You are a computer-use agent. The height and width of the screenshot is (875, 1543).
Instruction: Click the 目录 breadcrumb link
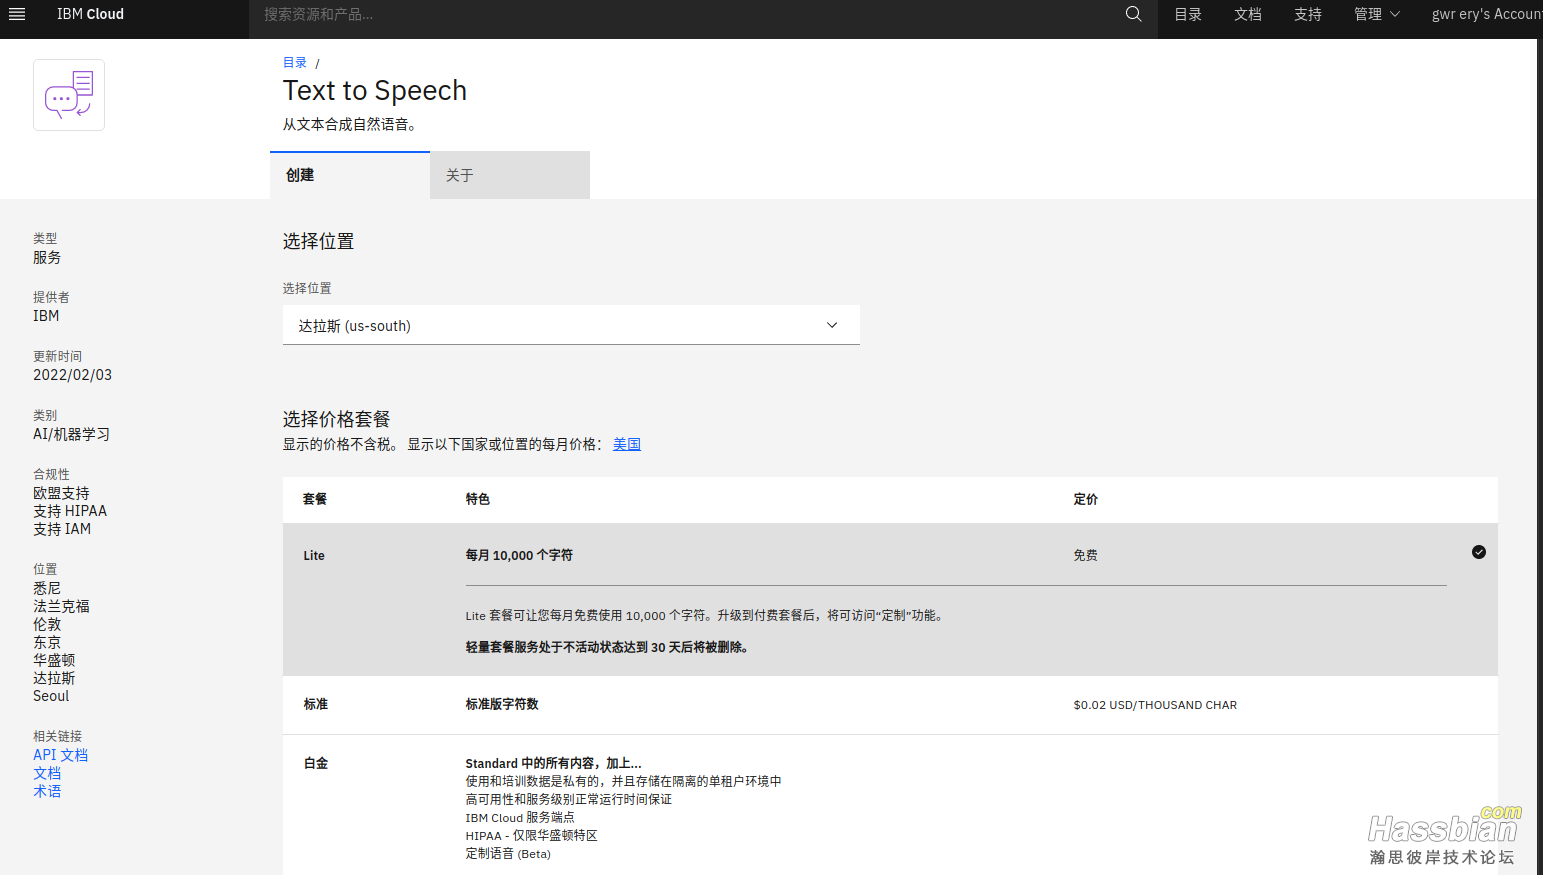295,62
